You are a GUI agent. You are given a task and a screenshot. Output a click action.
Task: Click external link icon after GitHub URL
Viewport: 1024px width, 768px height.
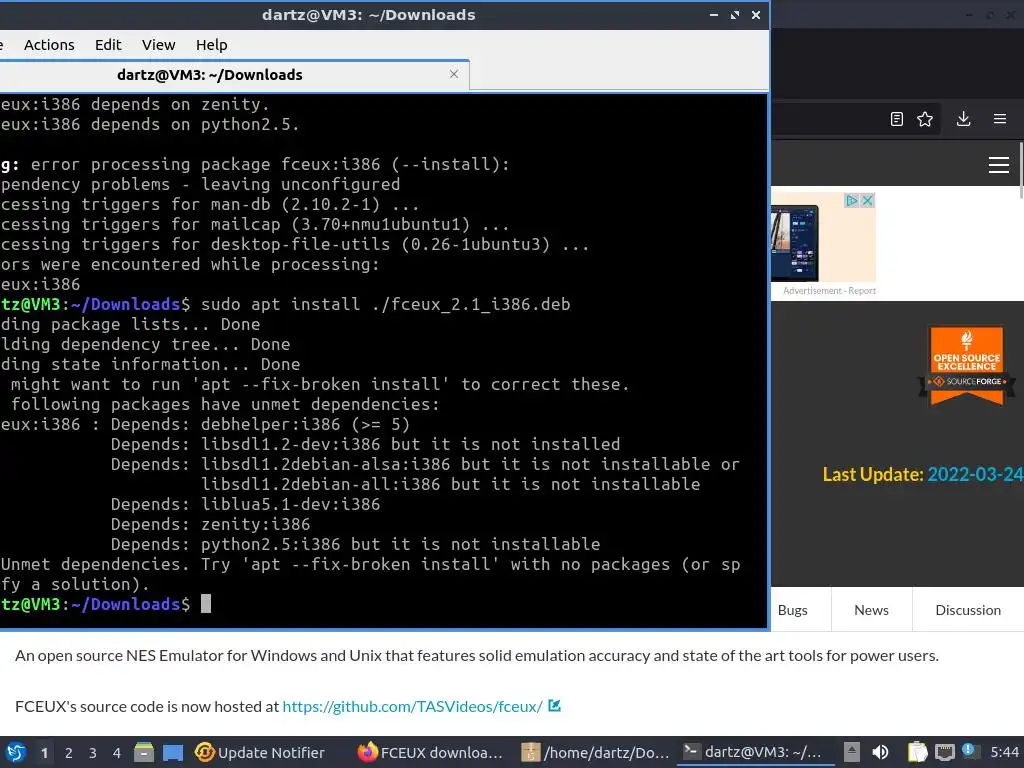coord(554,705)
